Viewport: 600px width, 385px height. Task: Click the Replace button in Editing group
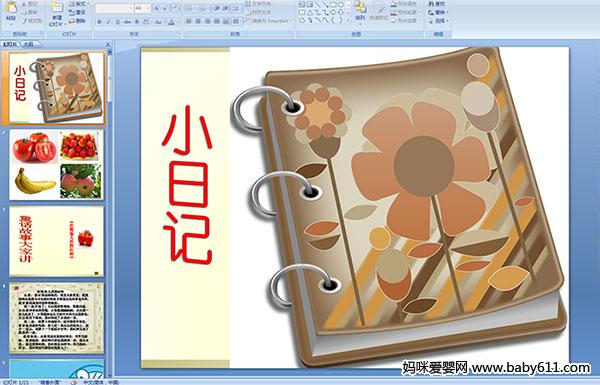(x=438, y=12)
